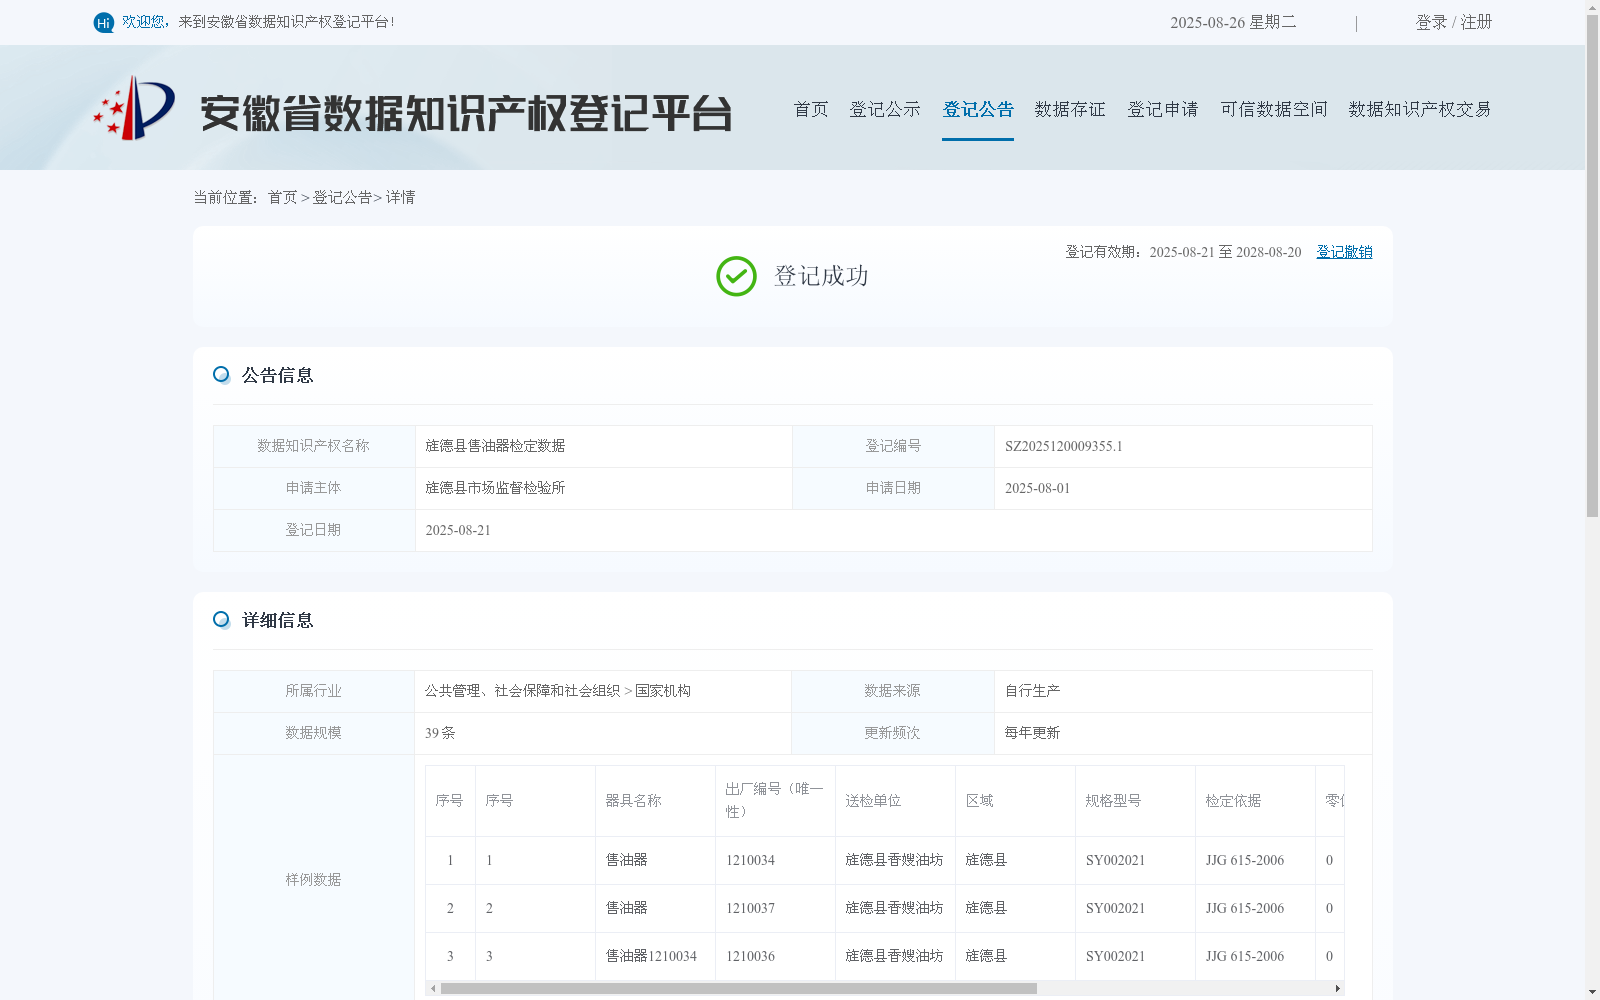Click the 出厂编号 column header

pos(775,801)
